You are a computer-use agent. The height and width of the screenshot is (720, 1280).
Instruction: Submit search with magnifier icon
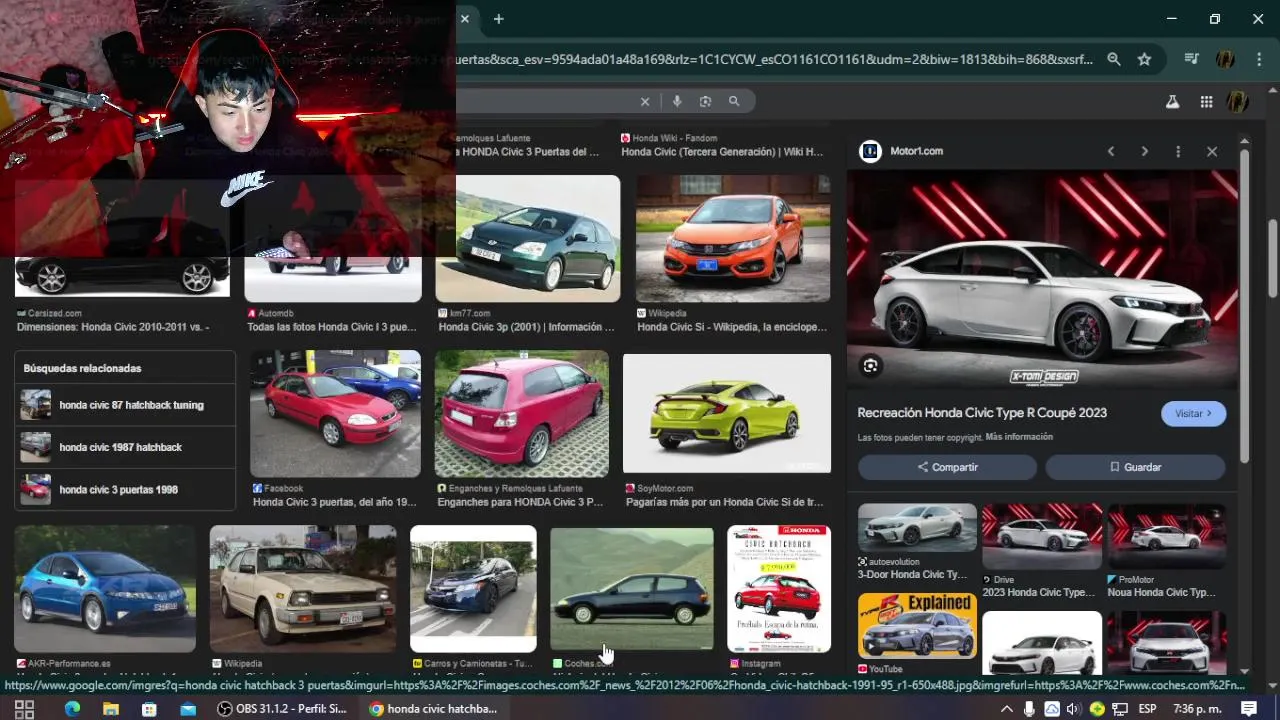point(734,102)
